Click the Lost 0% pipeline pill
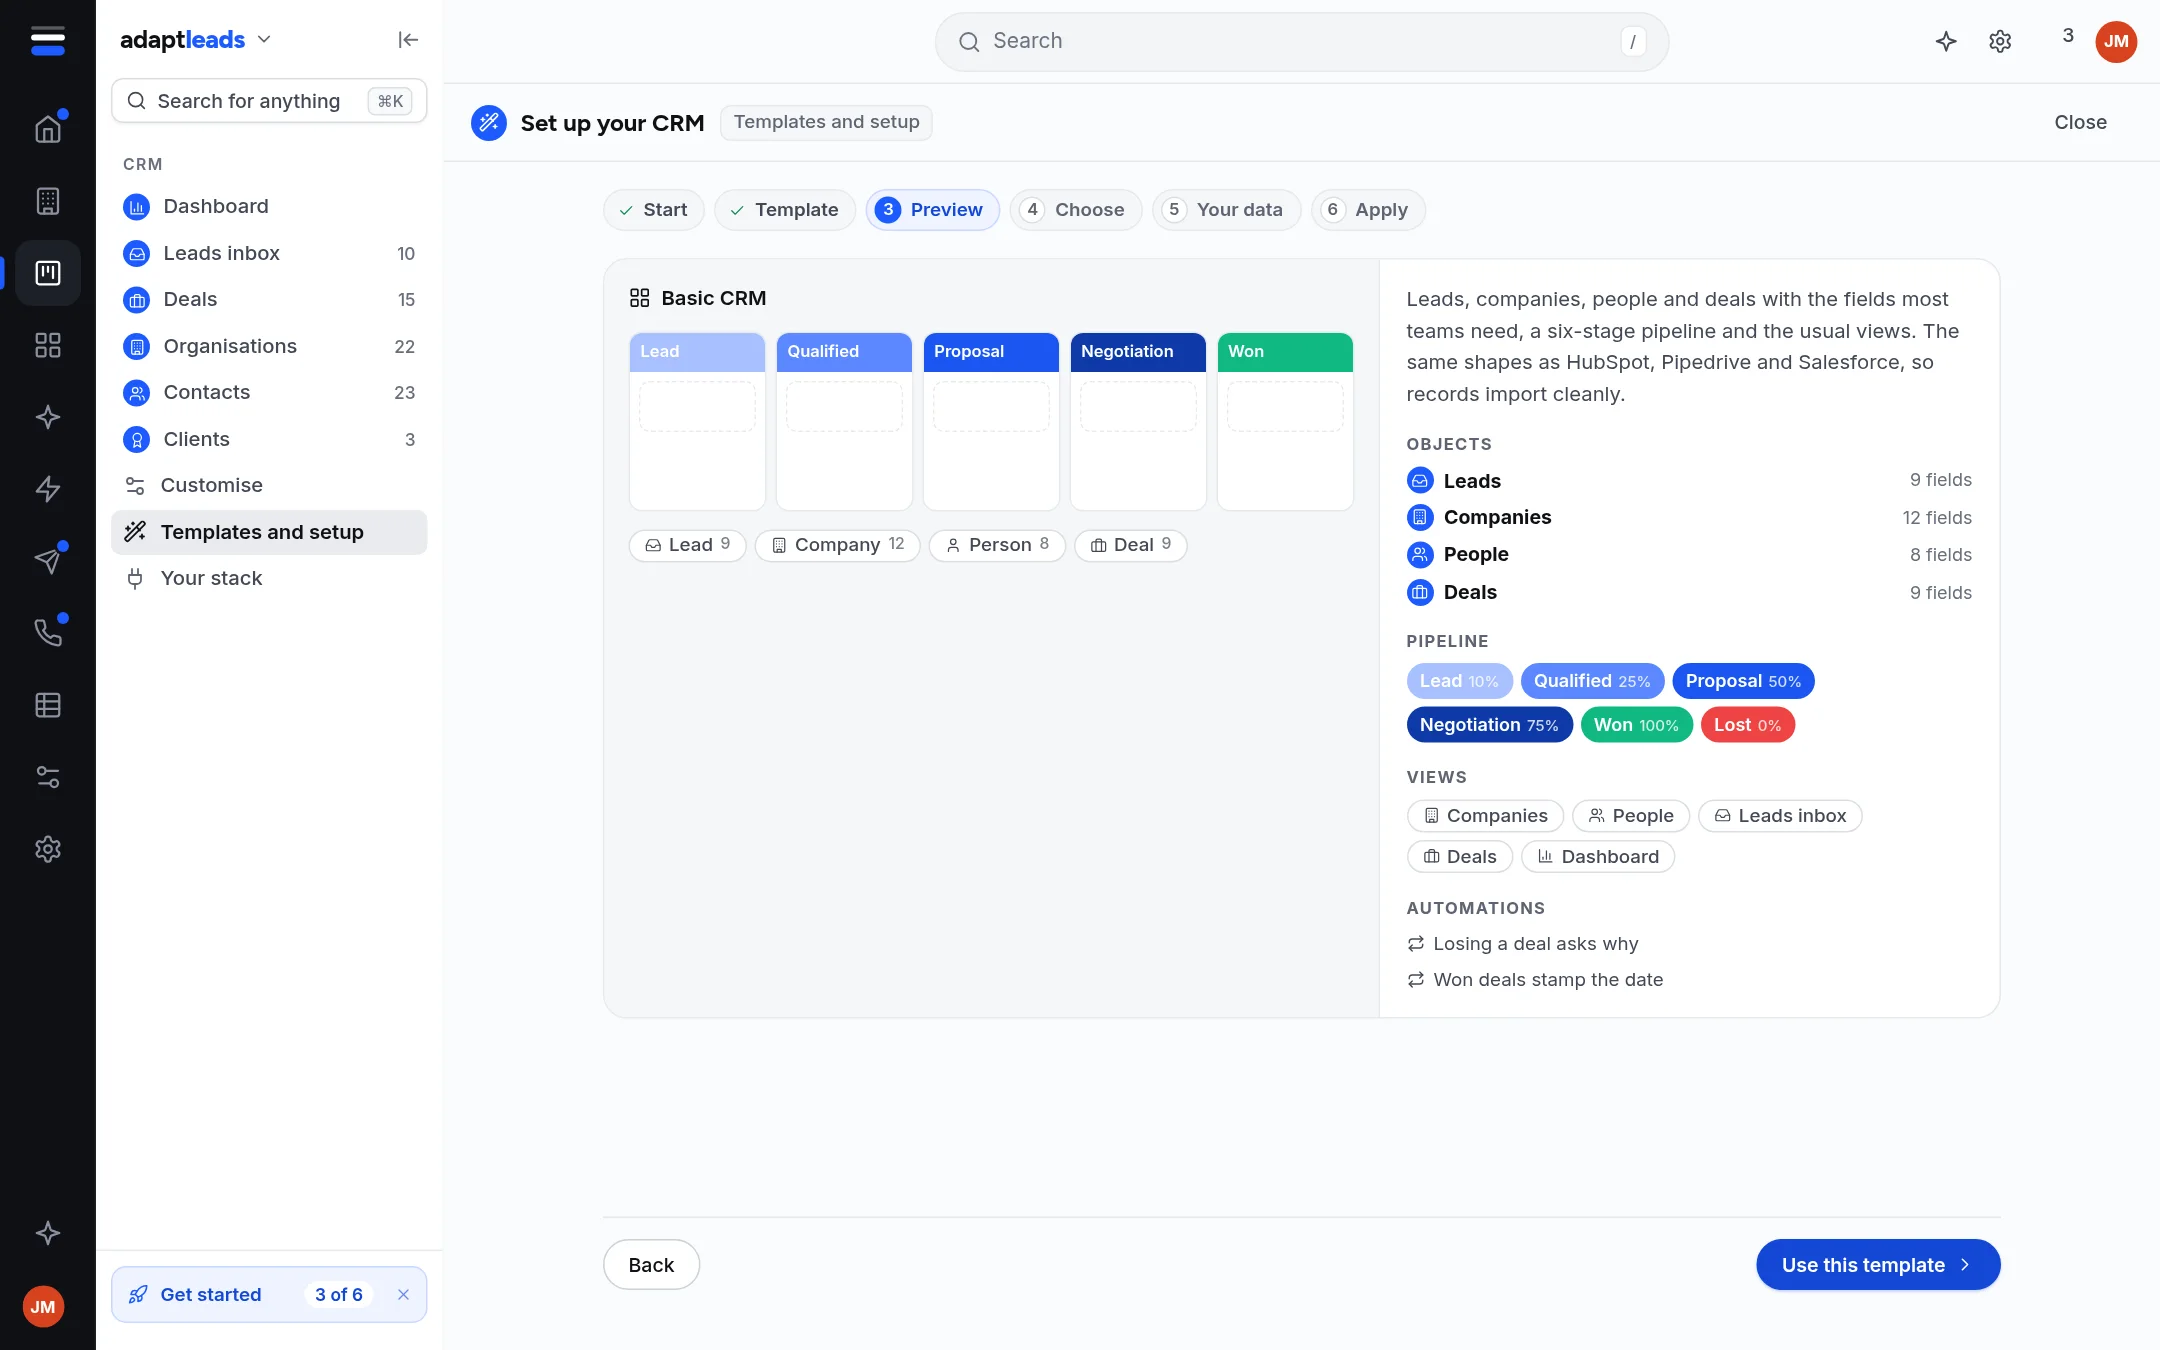 pyautogui.click(x=1747, y=725)
